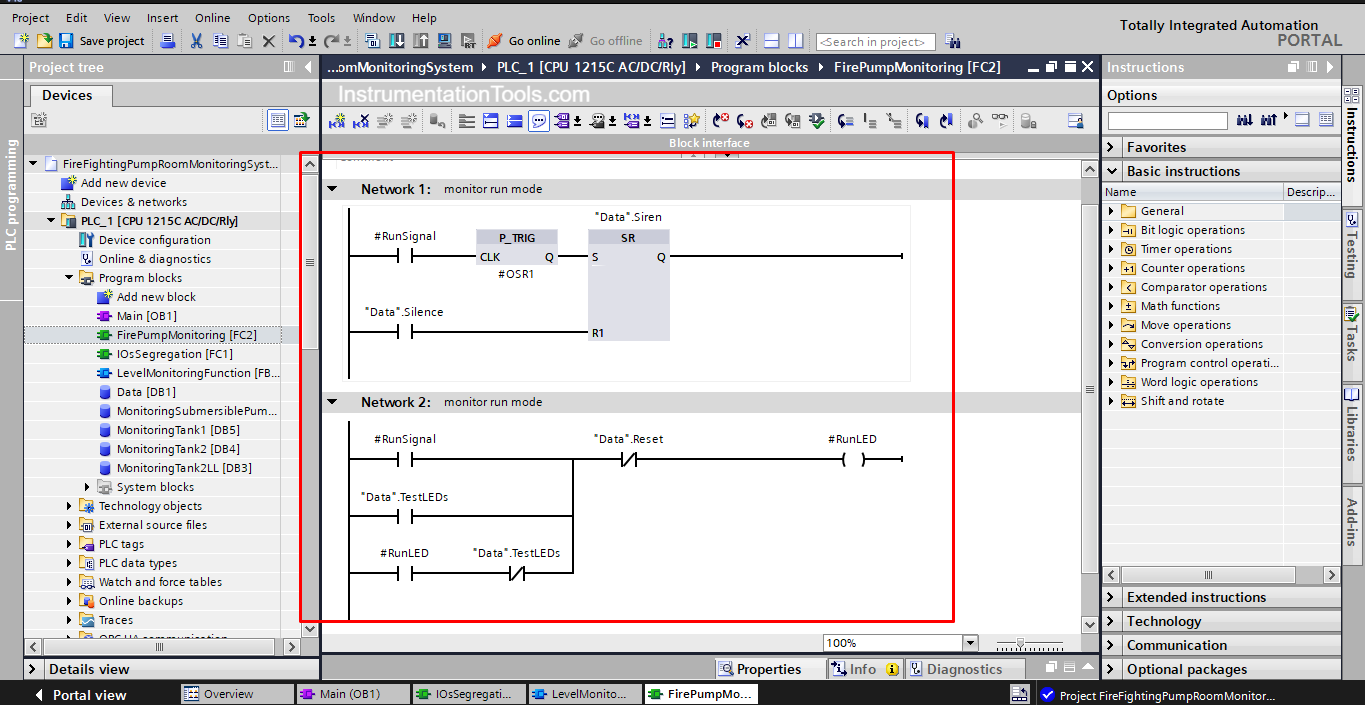Open the Online menu

point(212,18)
